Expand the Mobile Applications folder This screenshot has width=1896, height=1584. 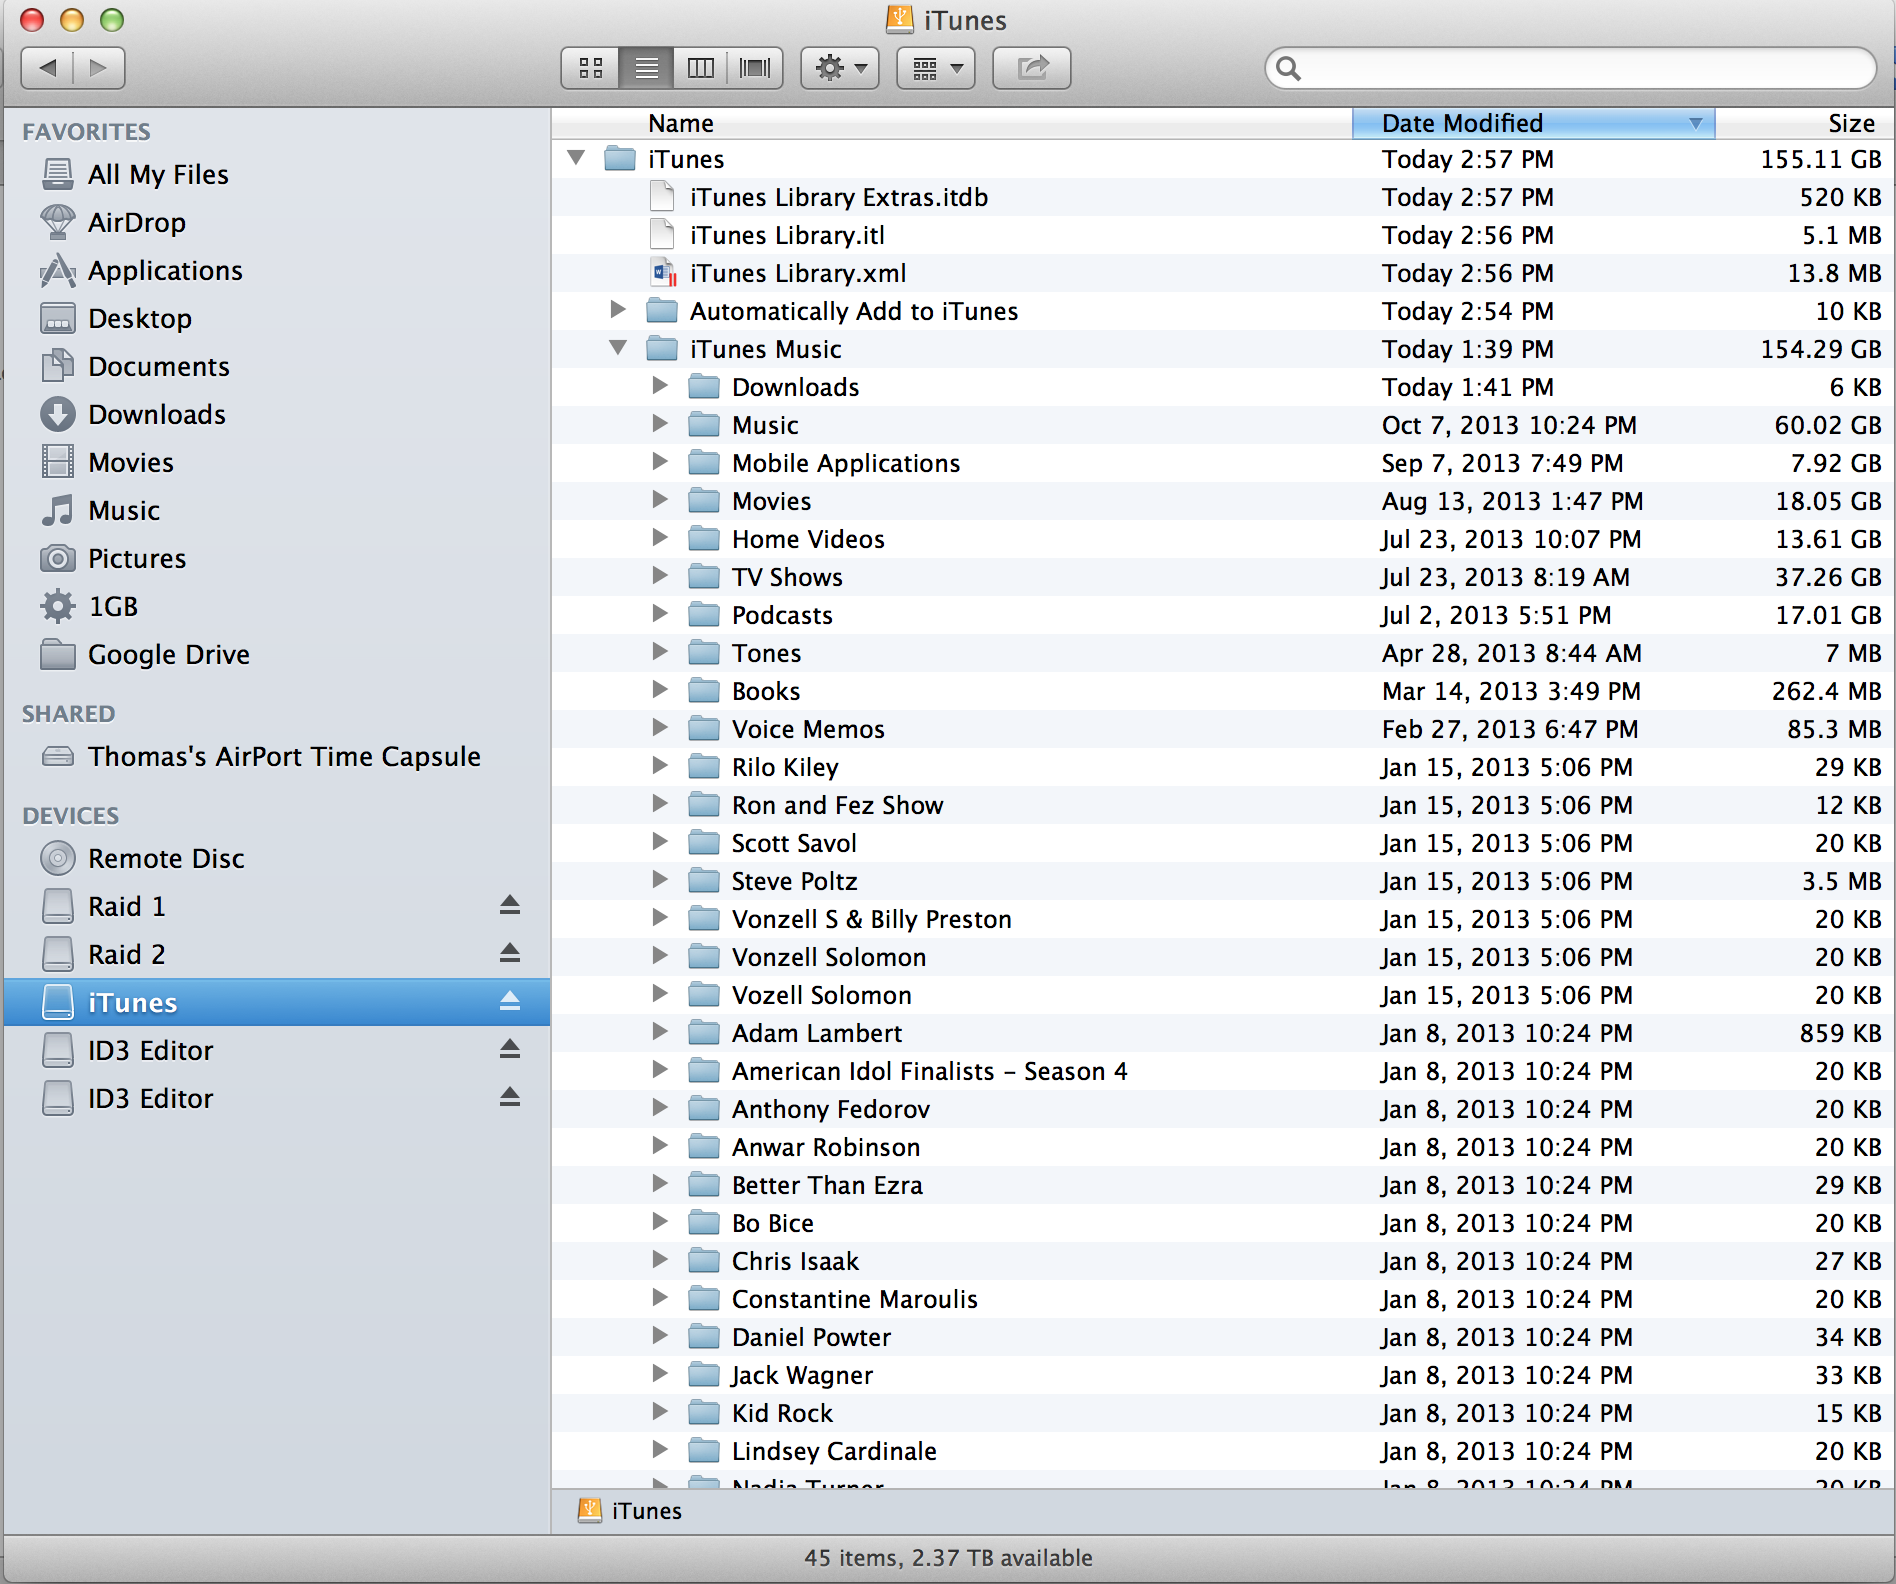tap(660, 462)
